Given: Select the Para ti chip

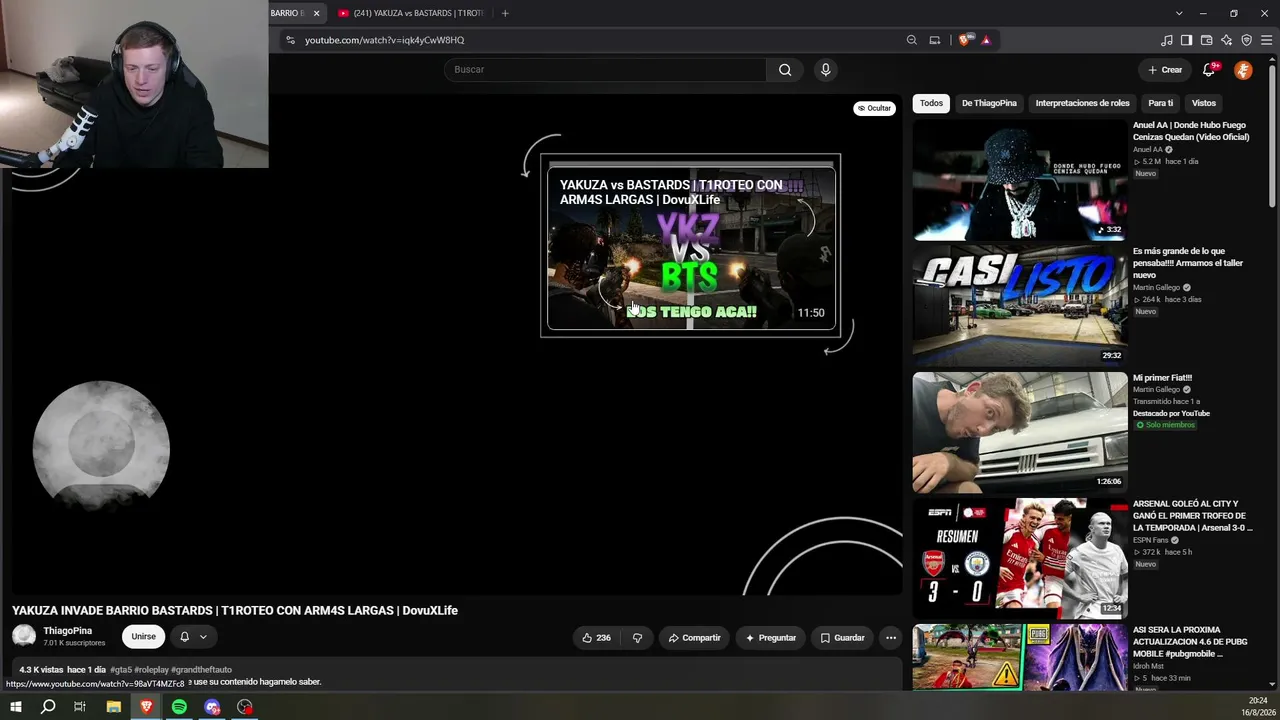Looking at the screenshot, I should tap(1160, 103).
